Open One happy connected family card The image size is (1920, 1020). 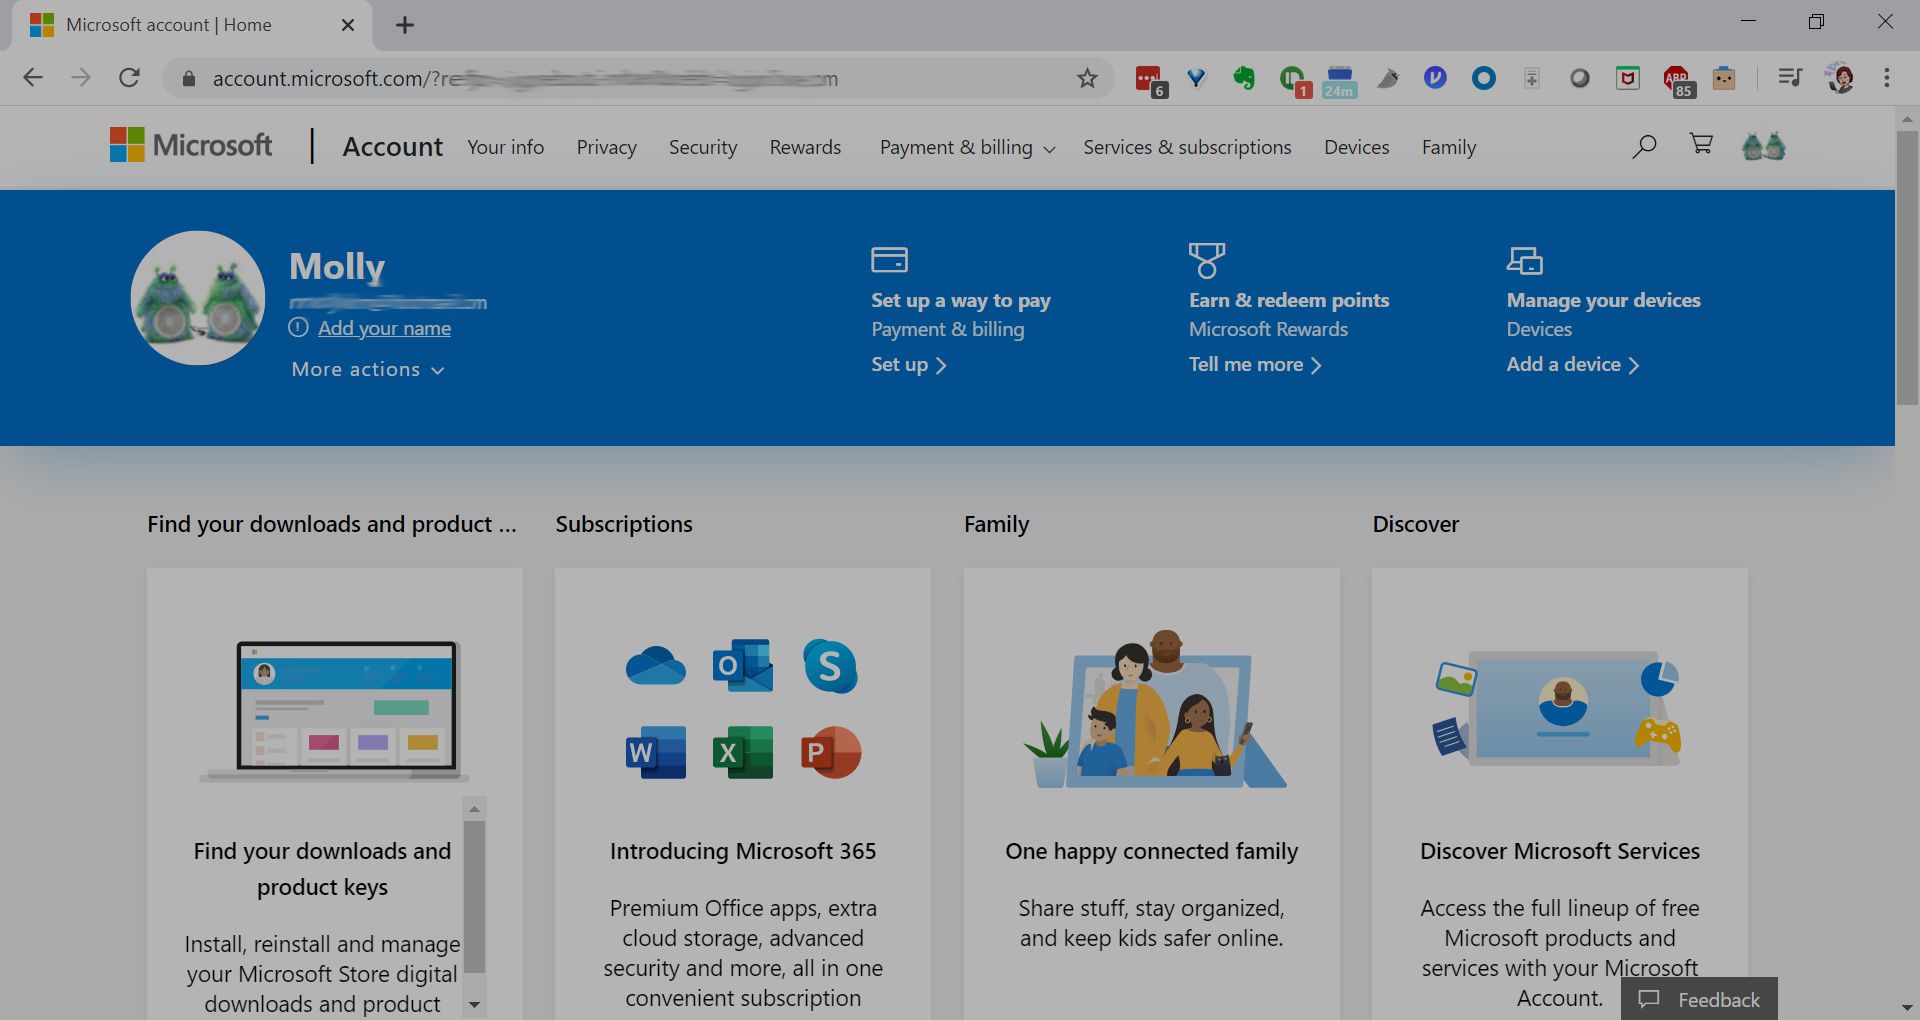(1152, 794)
